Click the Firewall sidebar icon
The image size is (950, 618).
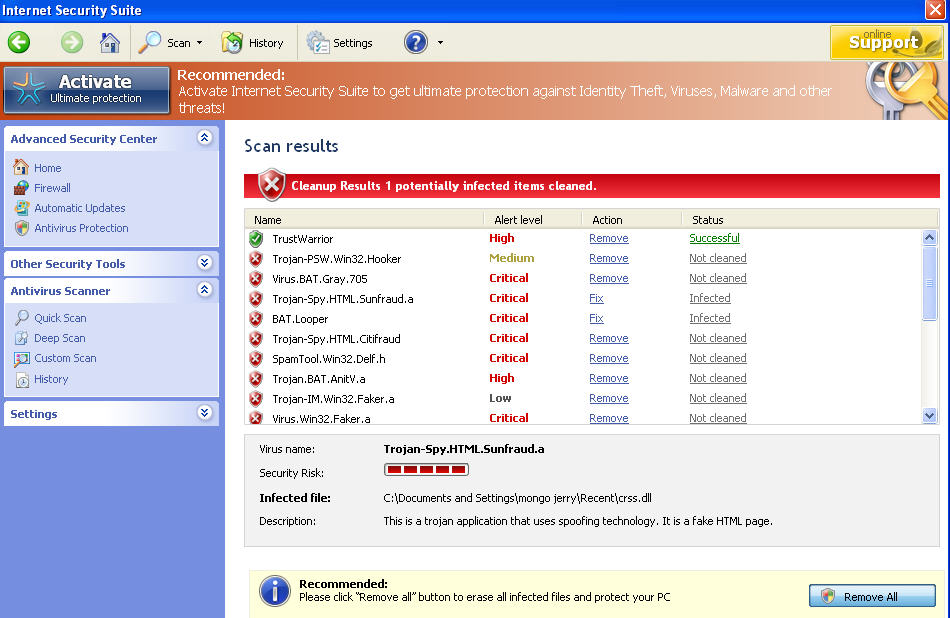[21, 187]
